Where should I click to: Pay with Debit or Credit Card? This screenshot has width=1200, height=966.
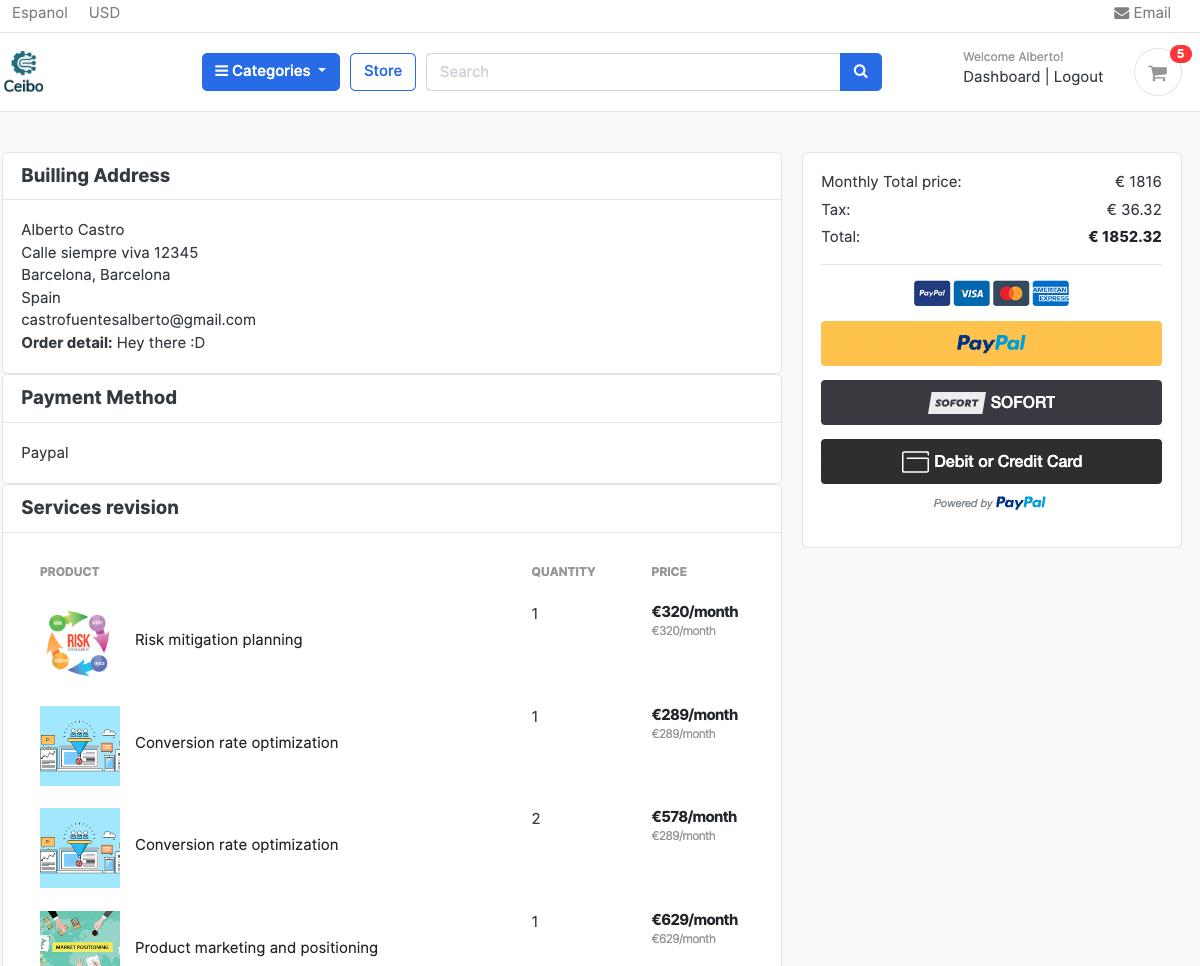point(991,461)
